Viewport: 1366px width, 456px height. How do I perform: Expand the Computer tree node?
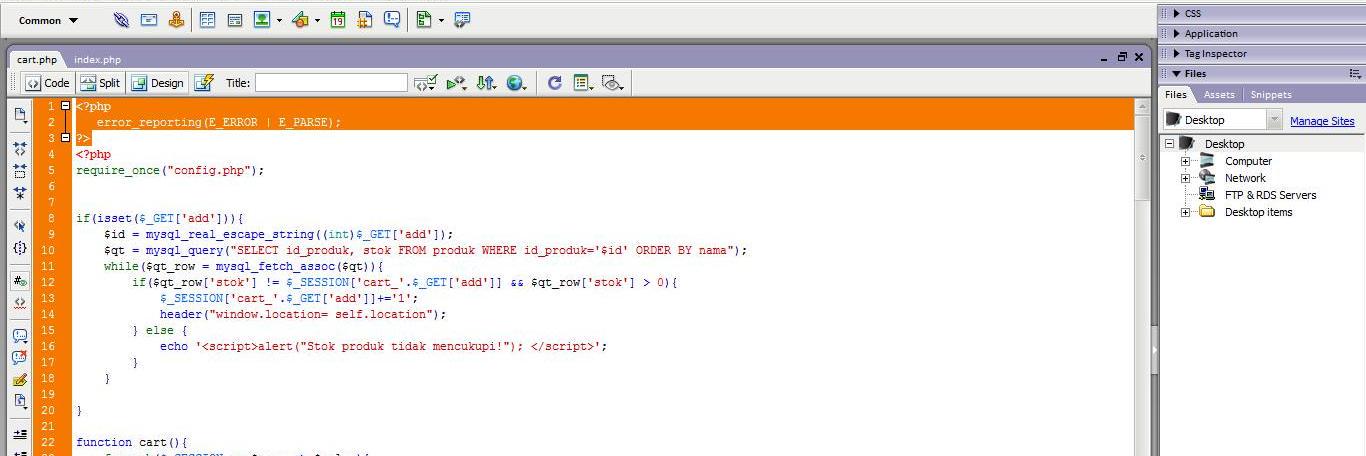tap(1185, 161)
